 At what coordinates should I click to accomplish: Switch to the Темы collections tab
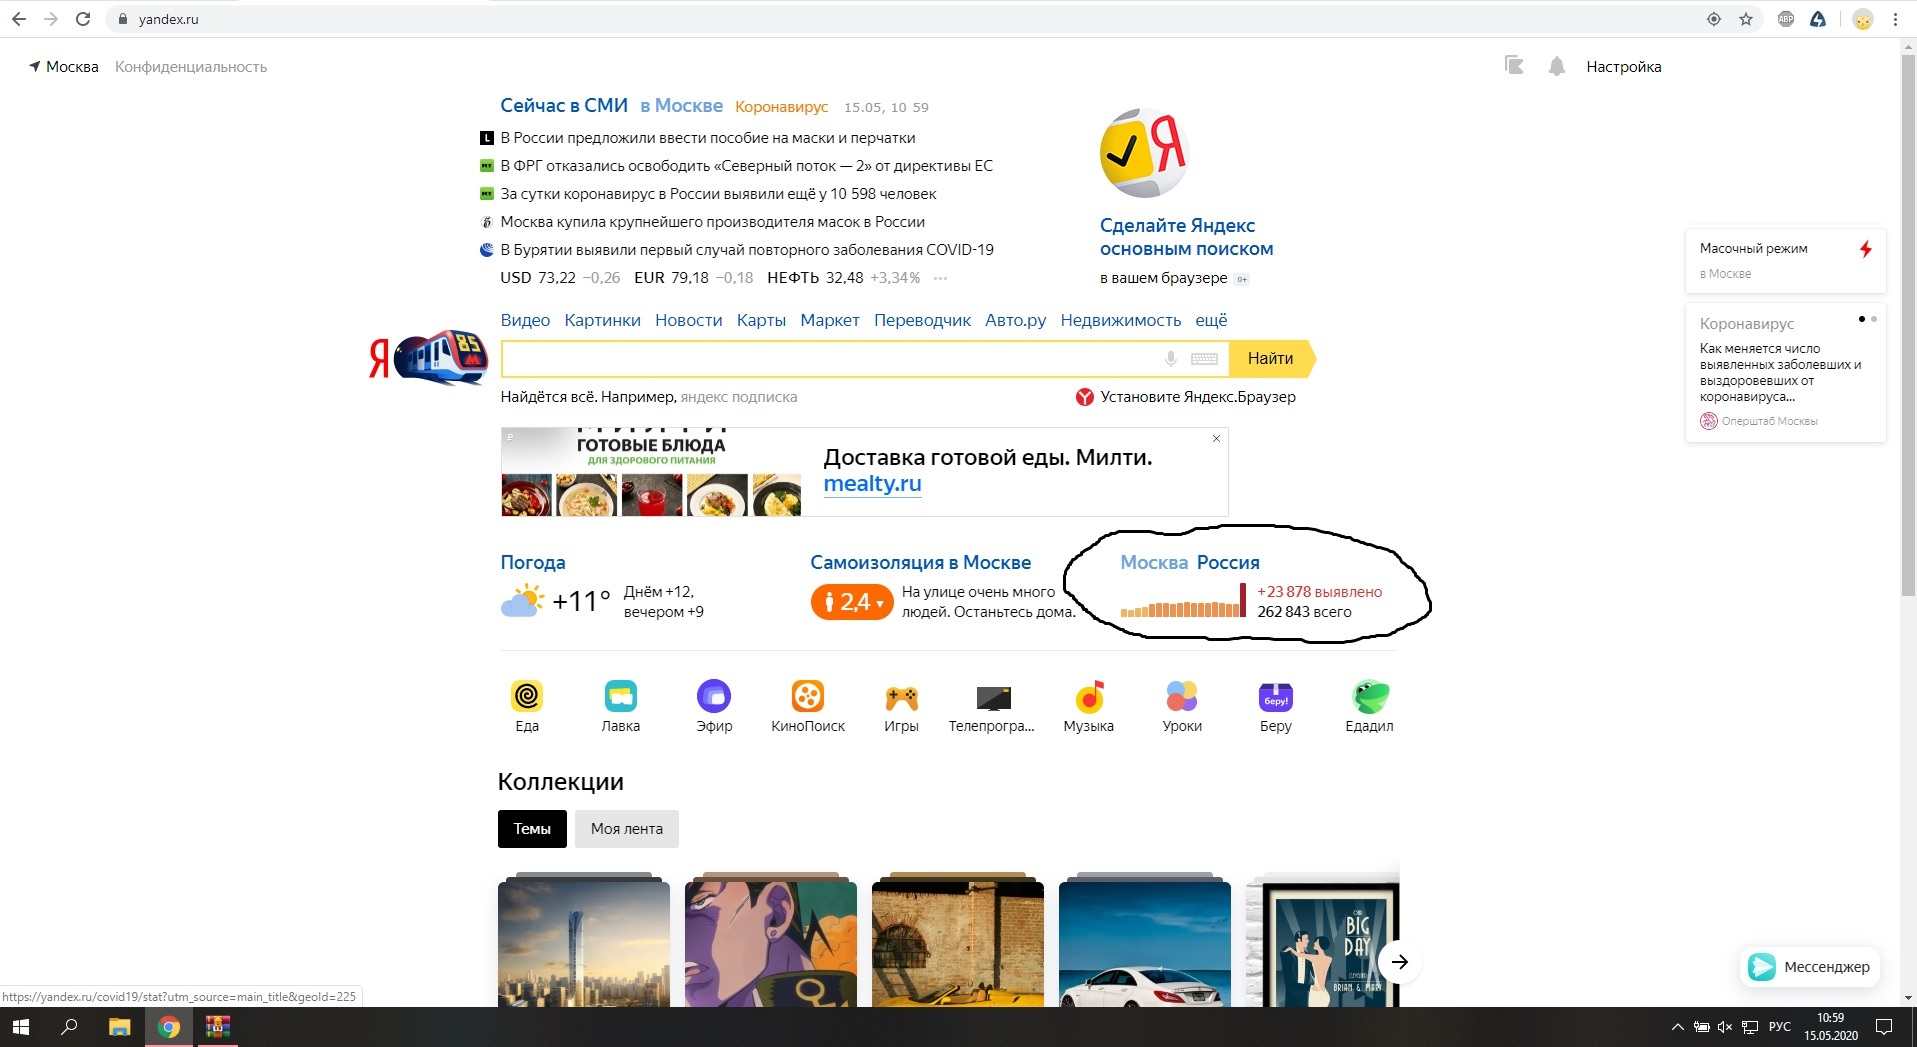[x=532, y=829]
